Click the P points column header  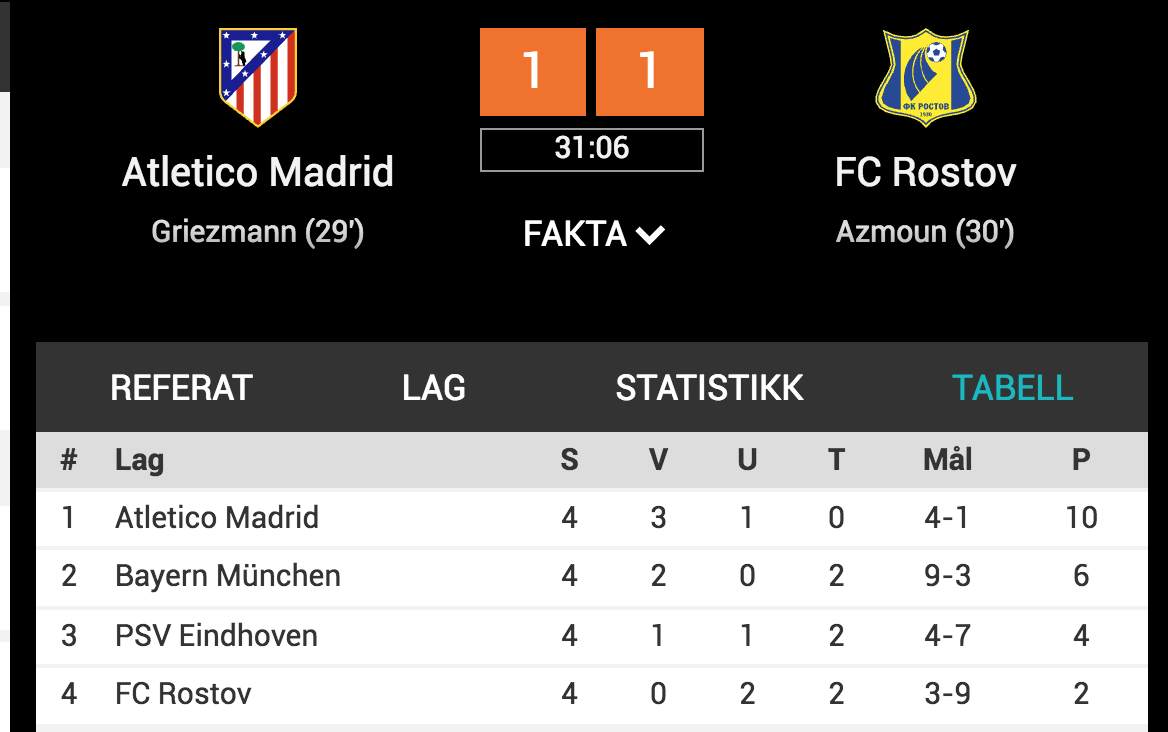(x=1081, y=460)
